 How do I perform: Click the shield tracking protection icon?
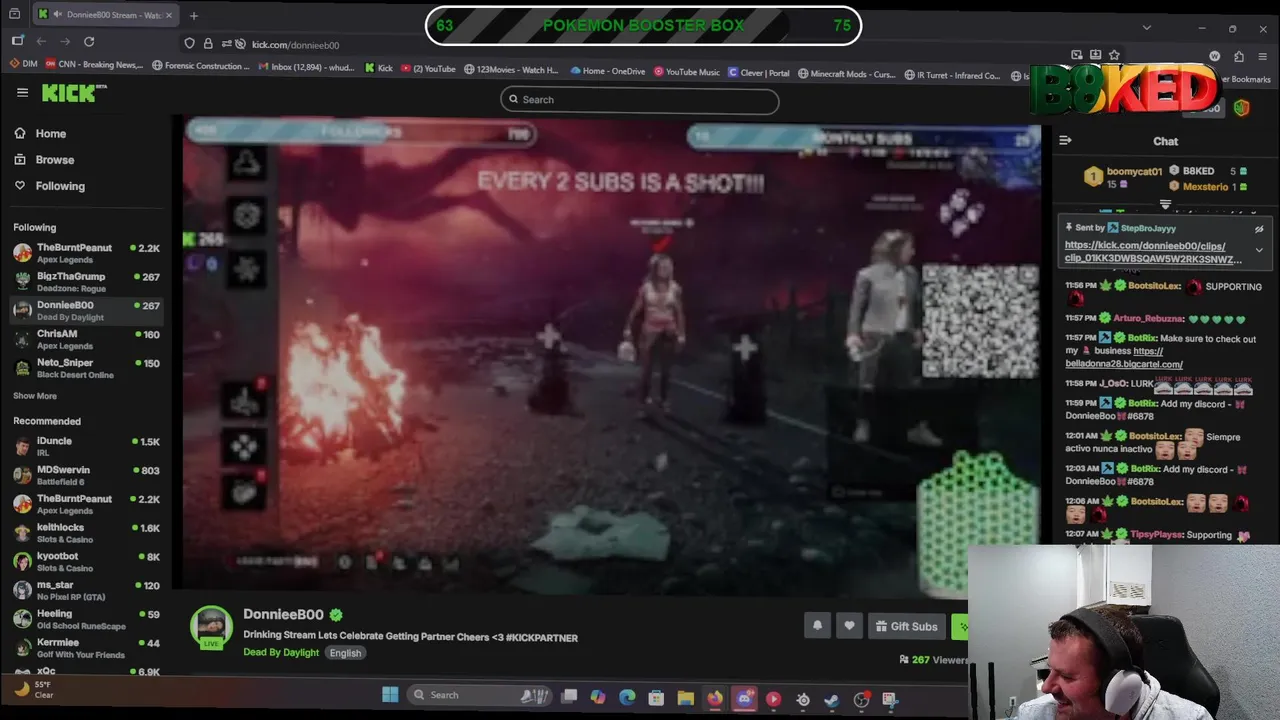coord(189,44)
